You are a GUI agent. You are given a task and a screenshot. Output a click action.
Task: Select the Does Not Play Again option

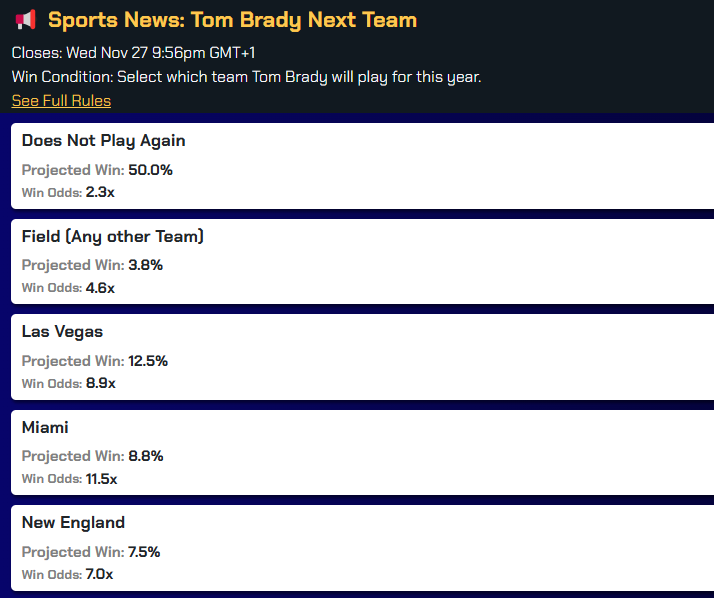tap(362, 166)
